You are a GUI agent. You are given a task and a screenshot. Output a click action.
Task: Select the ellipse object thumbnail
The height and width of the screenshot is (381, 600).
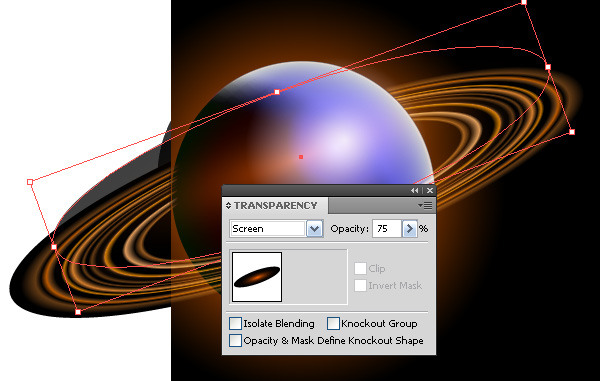point(257,277)
